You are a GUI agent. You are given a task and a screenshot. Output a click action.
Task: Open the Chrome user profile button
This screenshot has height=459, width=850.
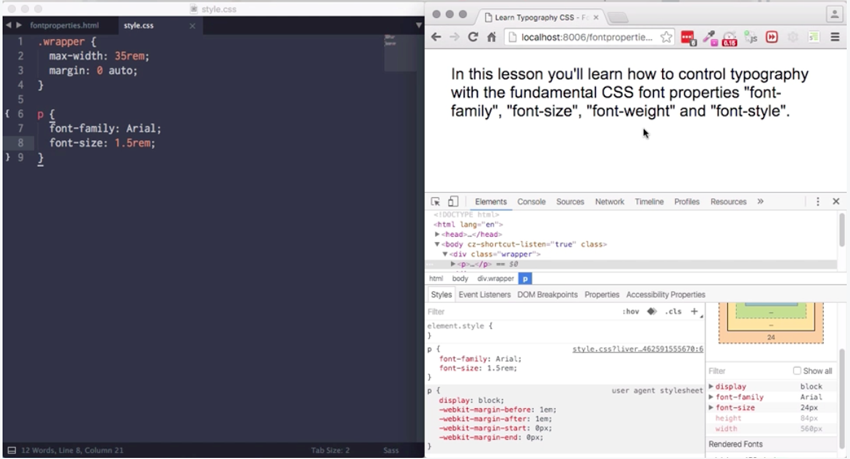(834, 14)
